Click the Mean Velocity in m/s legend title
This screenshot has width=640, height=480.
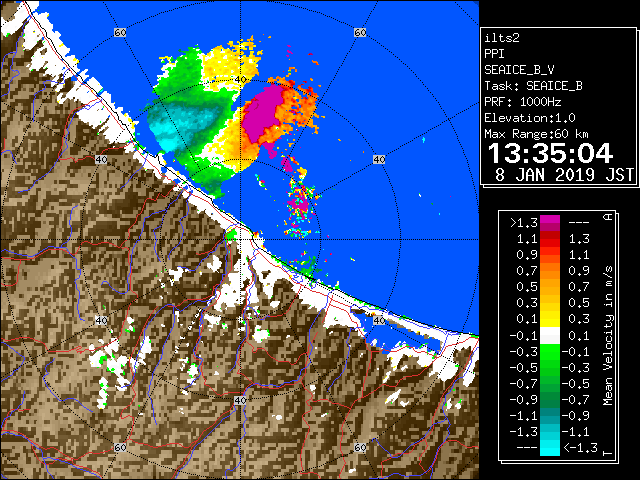(608, 335)
